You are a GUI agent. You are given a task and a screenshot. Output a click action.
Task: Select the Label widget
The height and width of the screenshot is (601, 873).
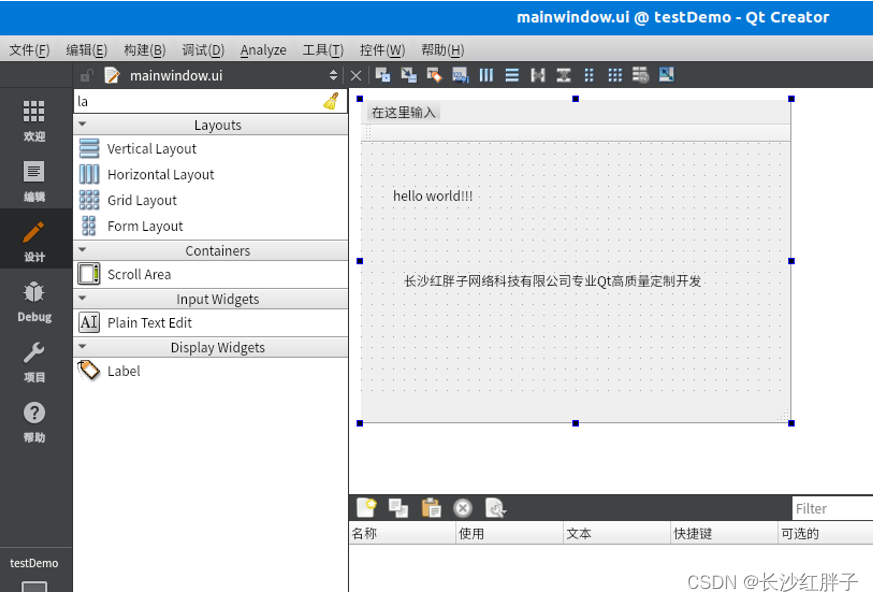[x=210, y=370]
